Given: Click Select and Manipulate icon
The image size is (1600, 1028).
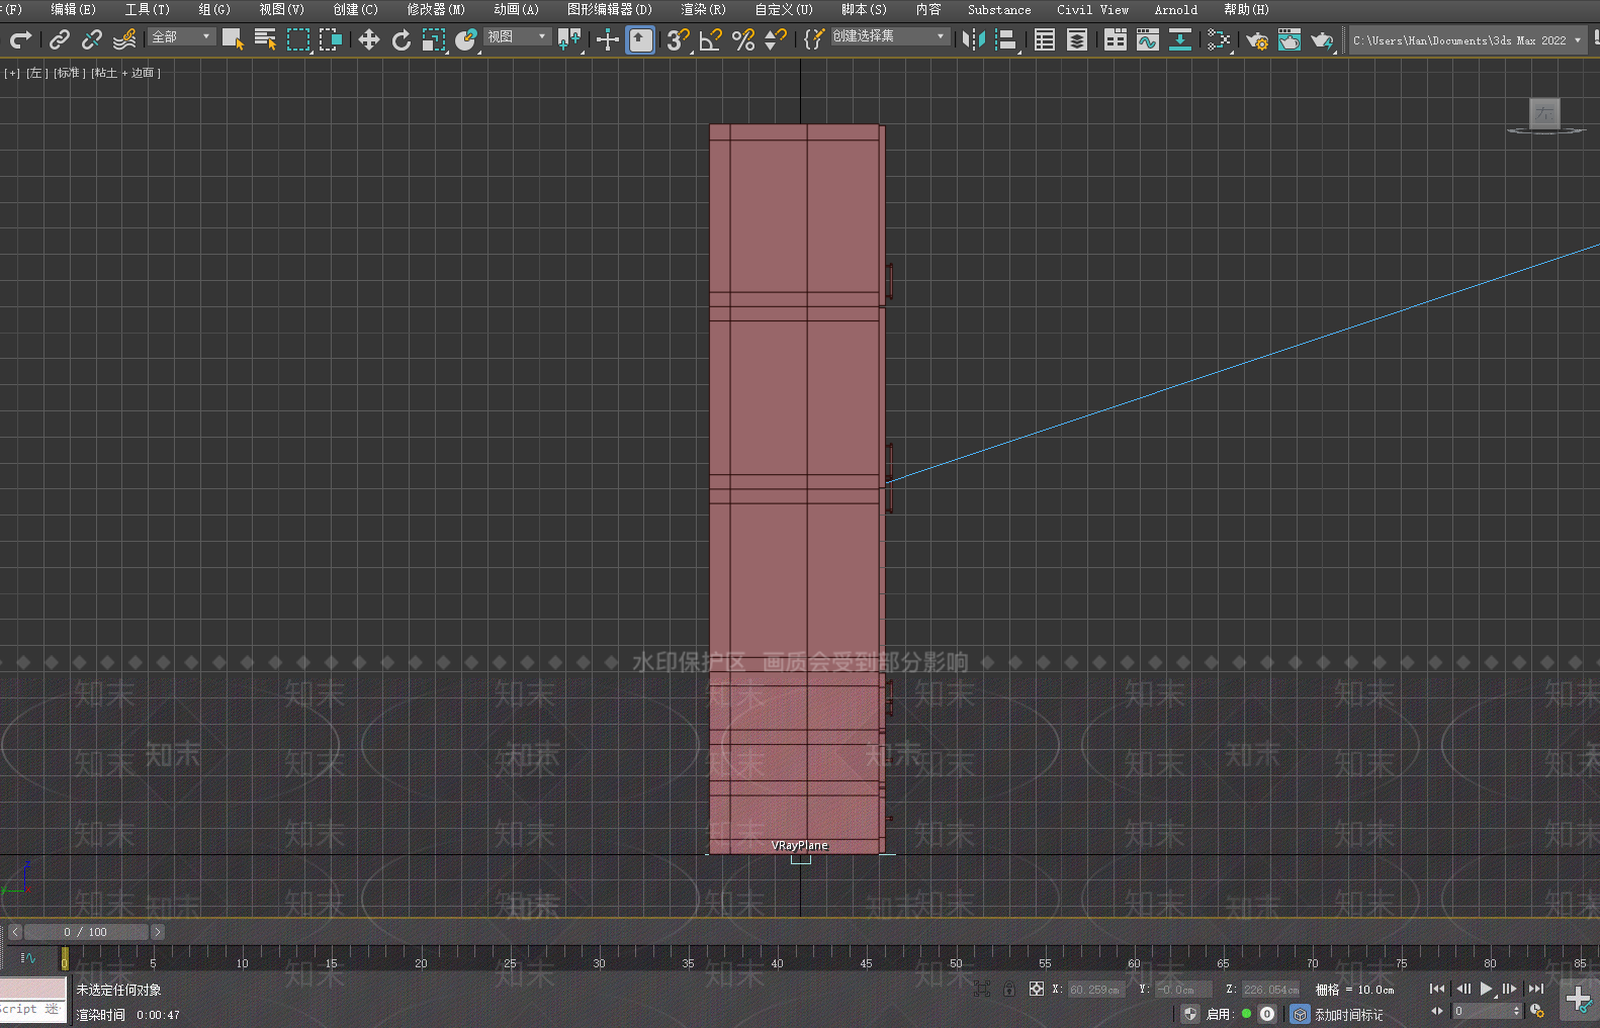Looking at the screenshot, I should [x=608, y=40].
